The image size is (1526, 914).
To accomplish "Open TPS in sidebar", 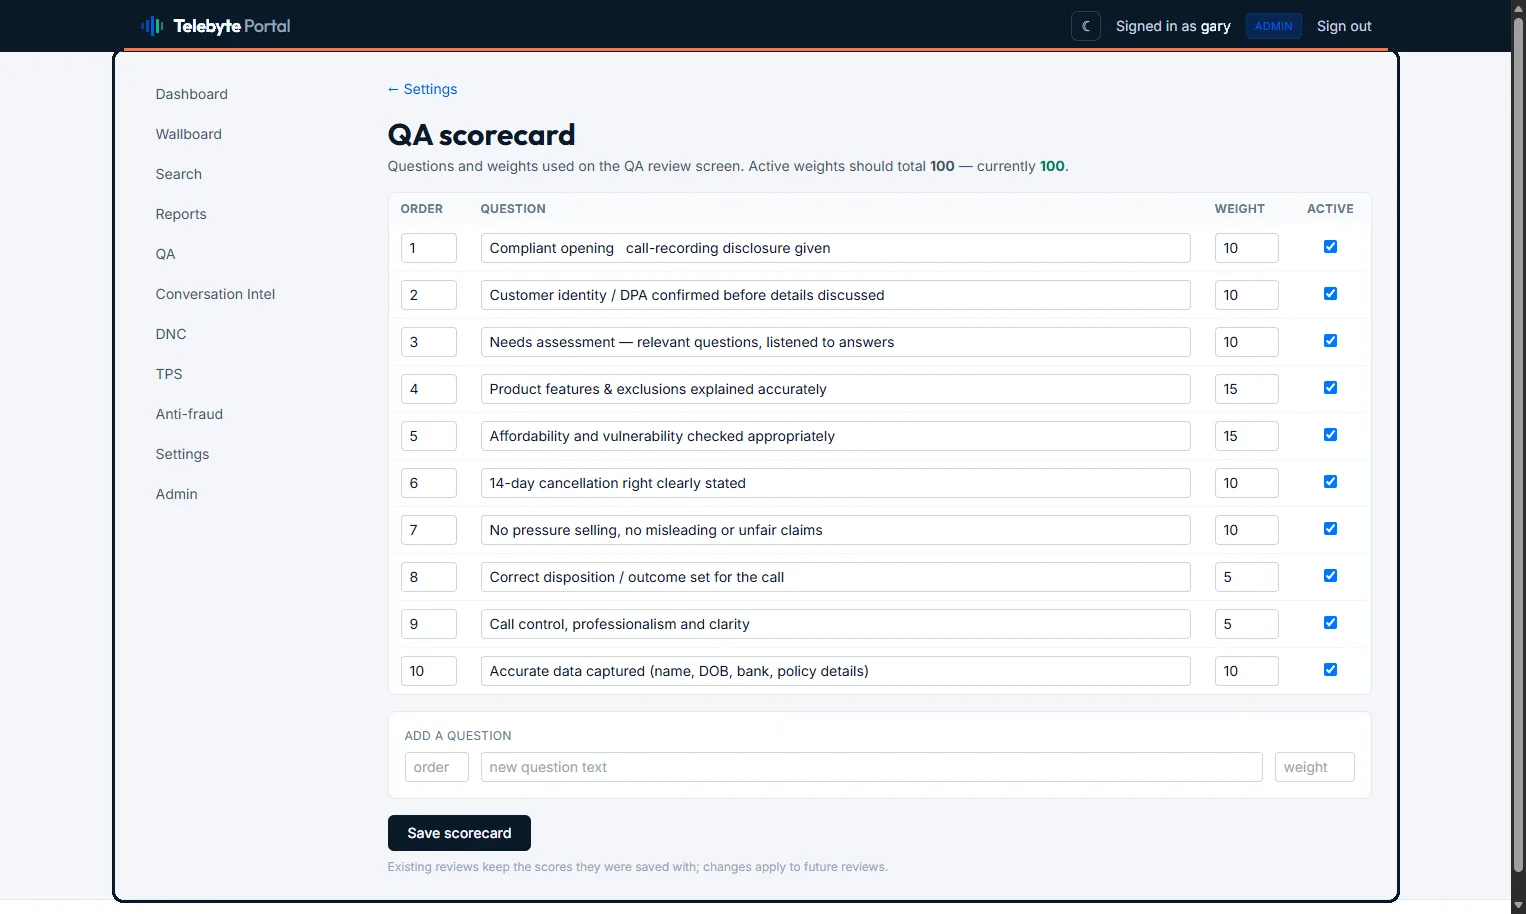I will (x=169, y=374).
